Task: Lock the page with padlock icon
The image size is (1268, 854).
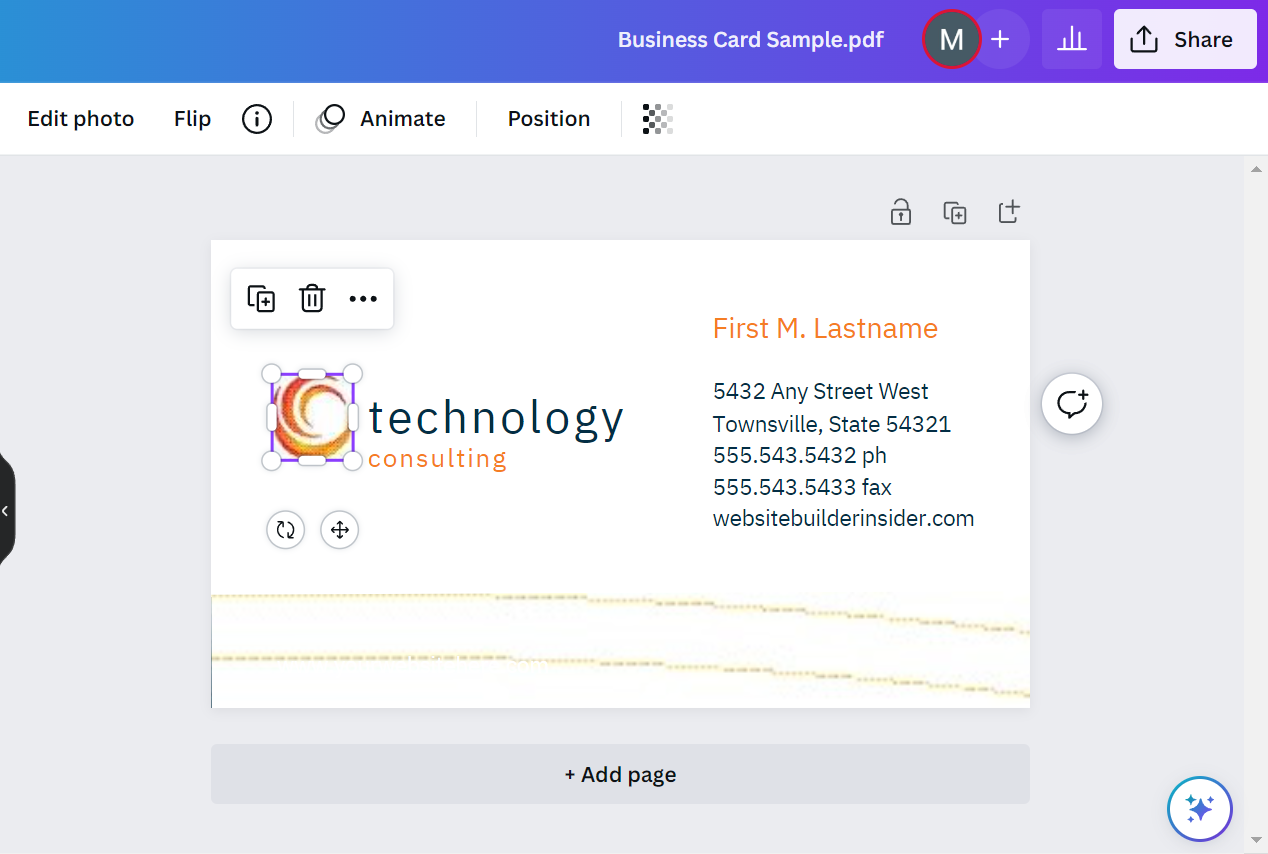Action: (x=901, y=212)
